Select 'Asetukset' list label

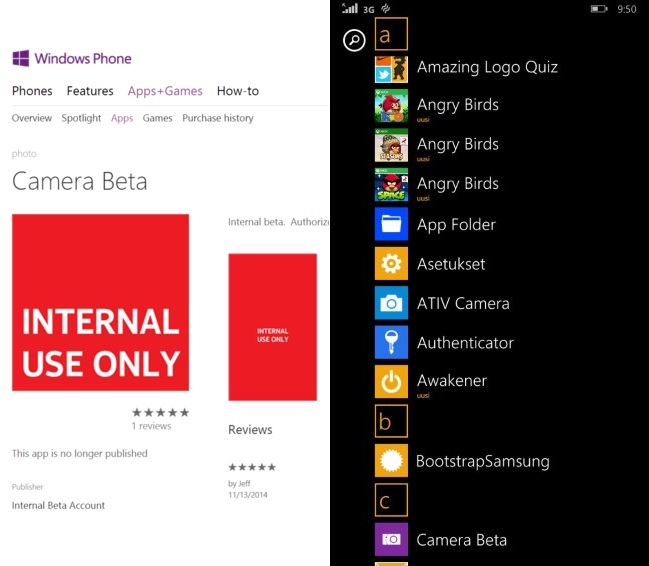point(451,264)
